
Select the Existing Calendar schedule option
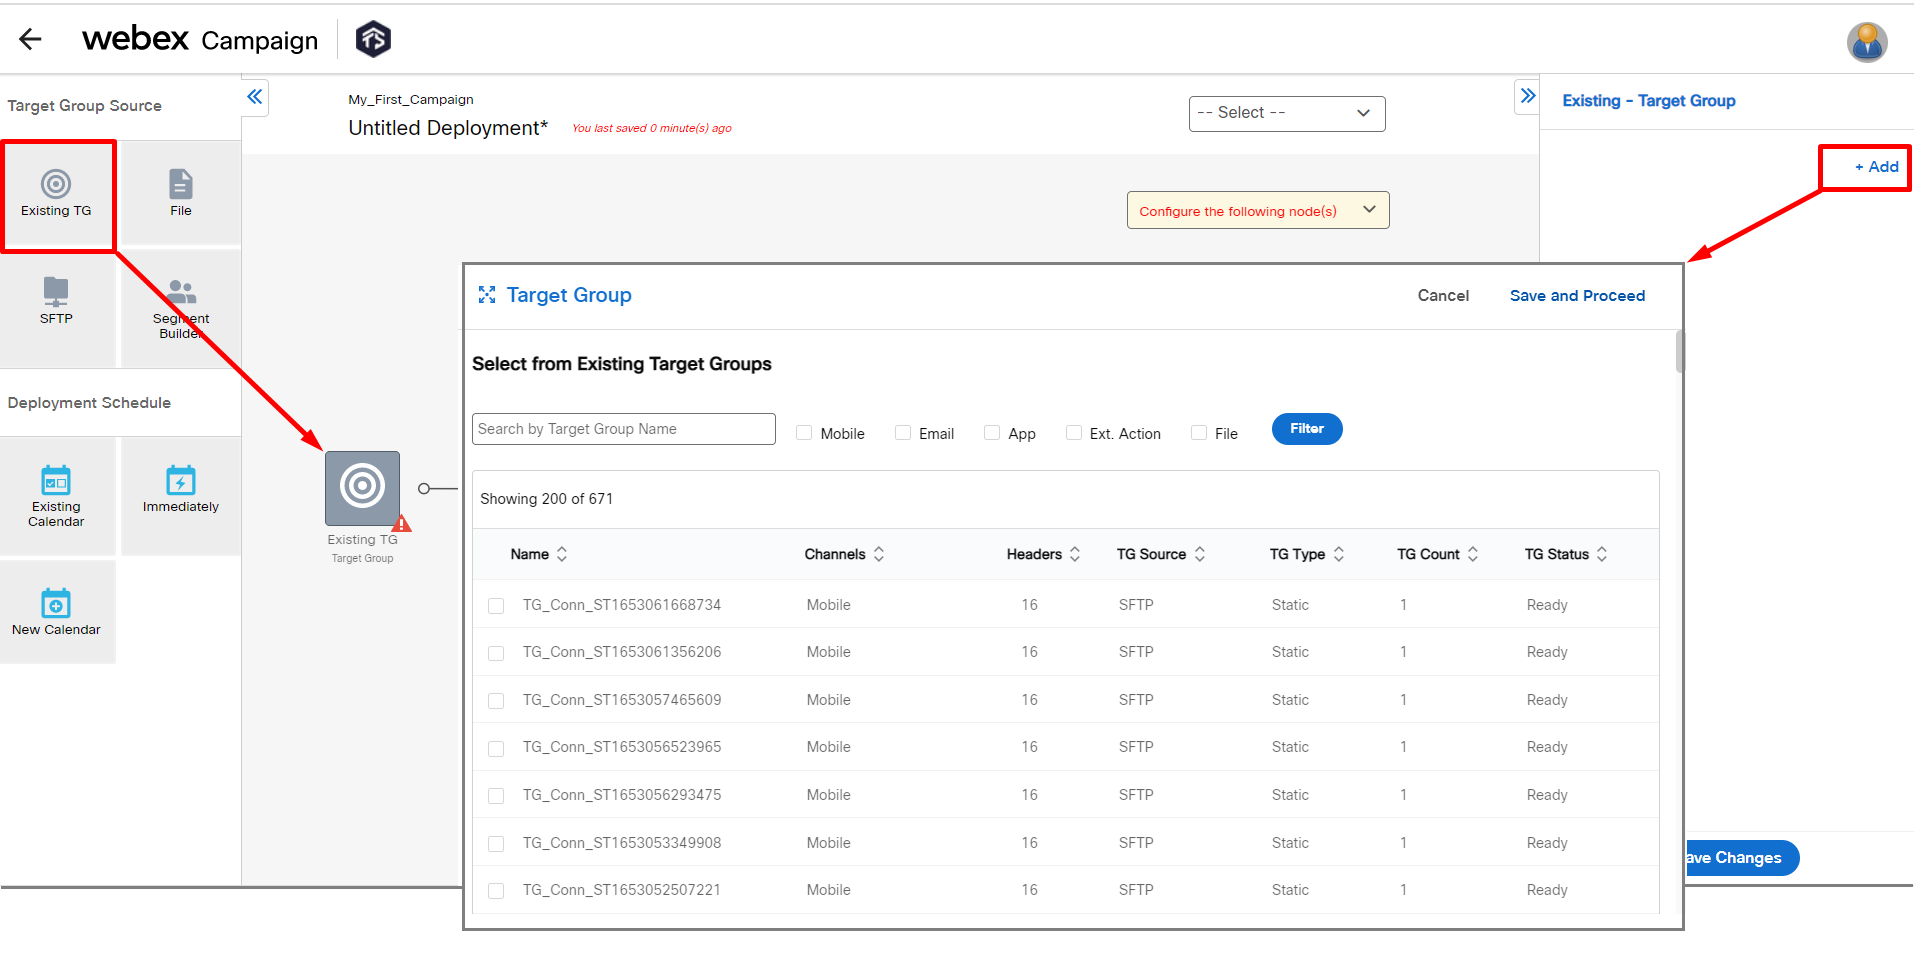[x=57, y=495]
